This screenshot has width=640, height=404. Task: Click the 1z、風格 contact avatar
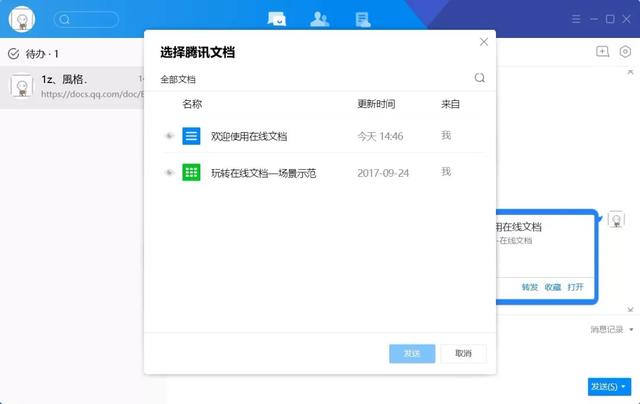[x=22, y=86]
